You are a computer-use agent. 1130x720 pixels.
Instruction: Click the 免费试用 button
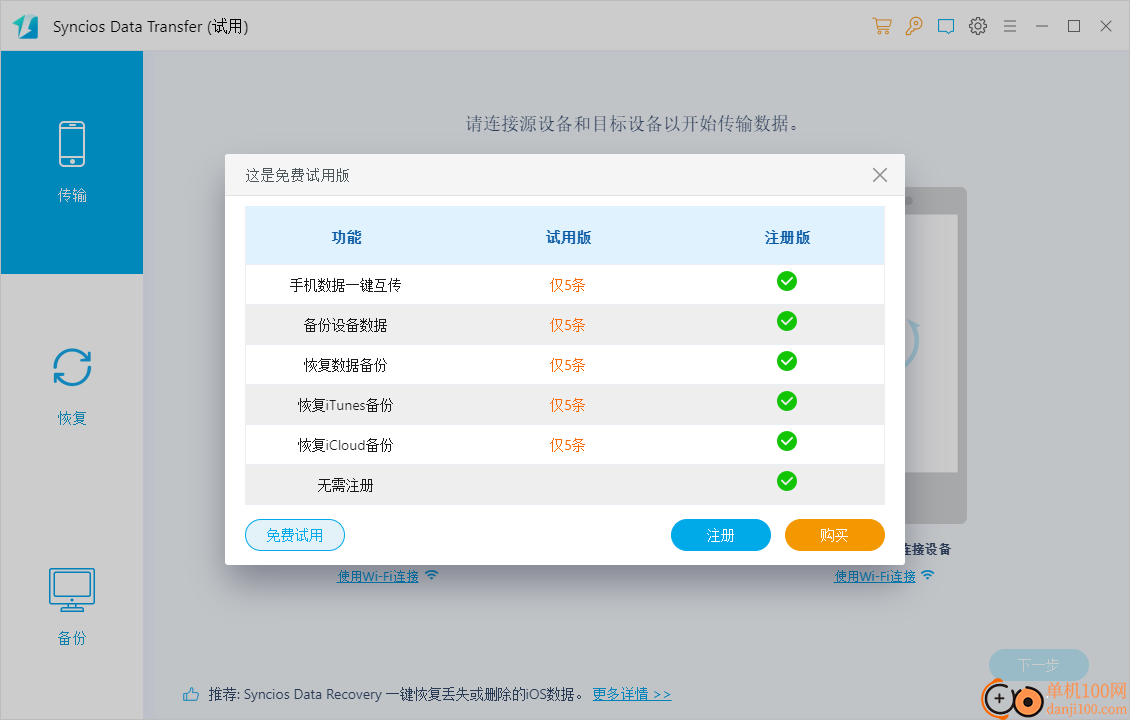point(295,535)
